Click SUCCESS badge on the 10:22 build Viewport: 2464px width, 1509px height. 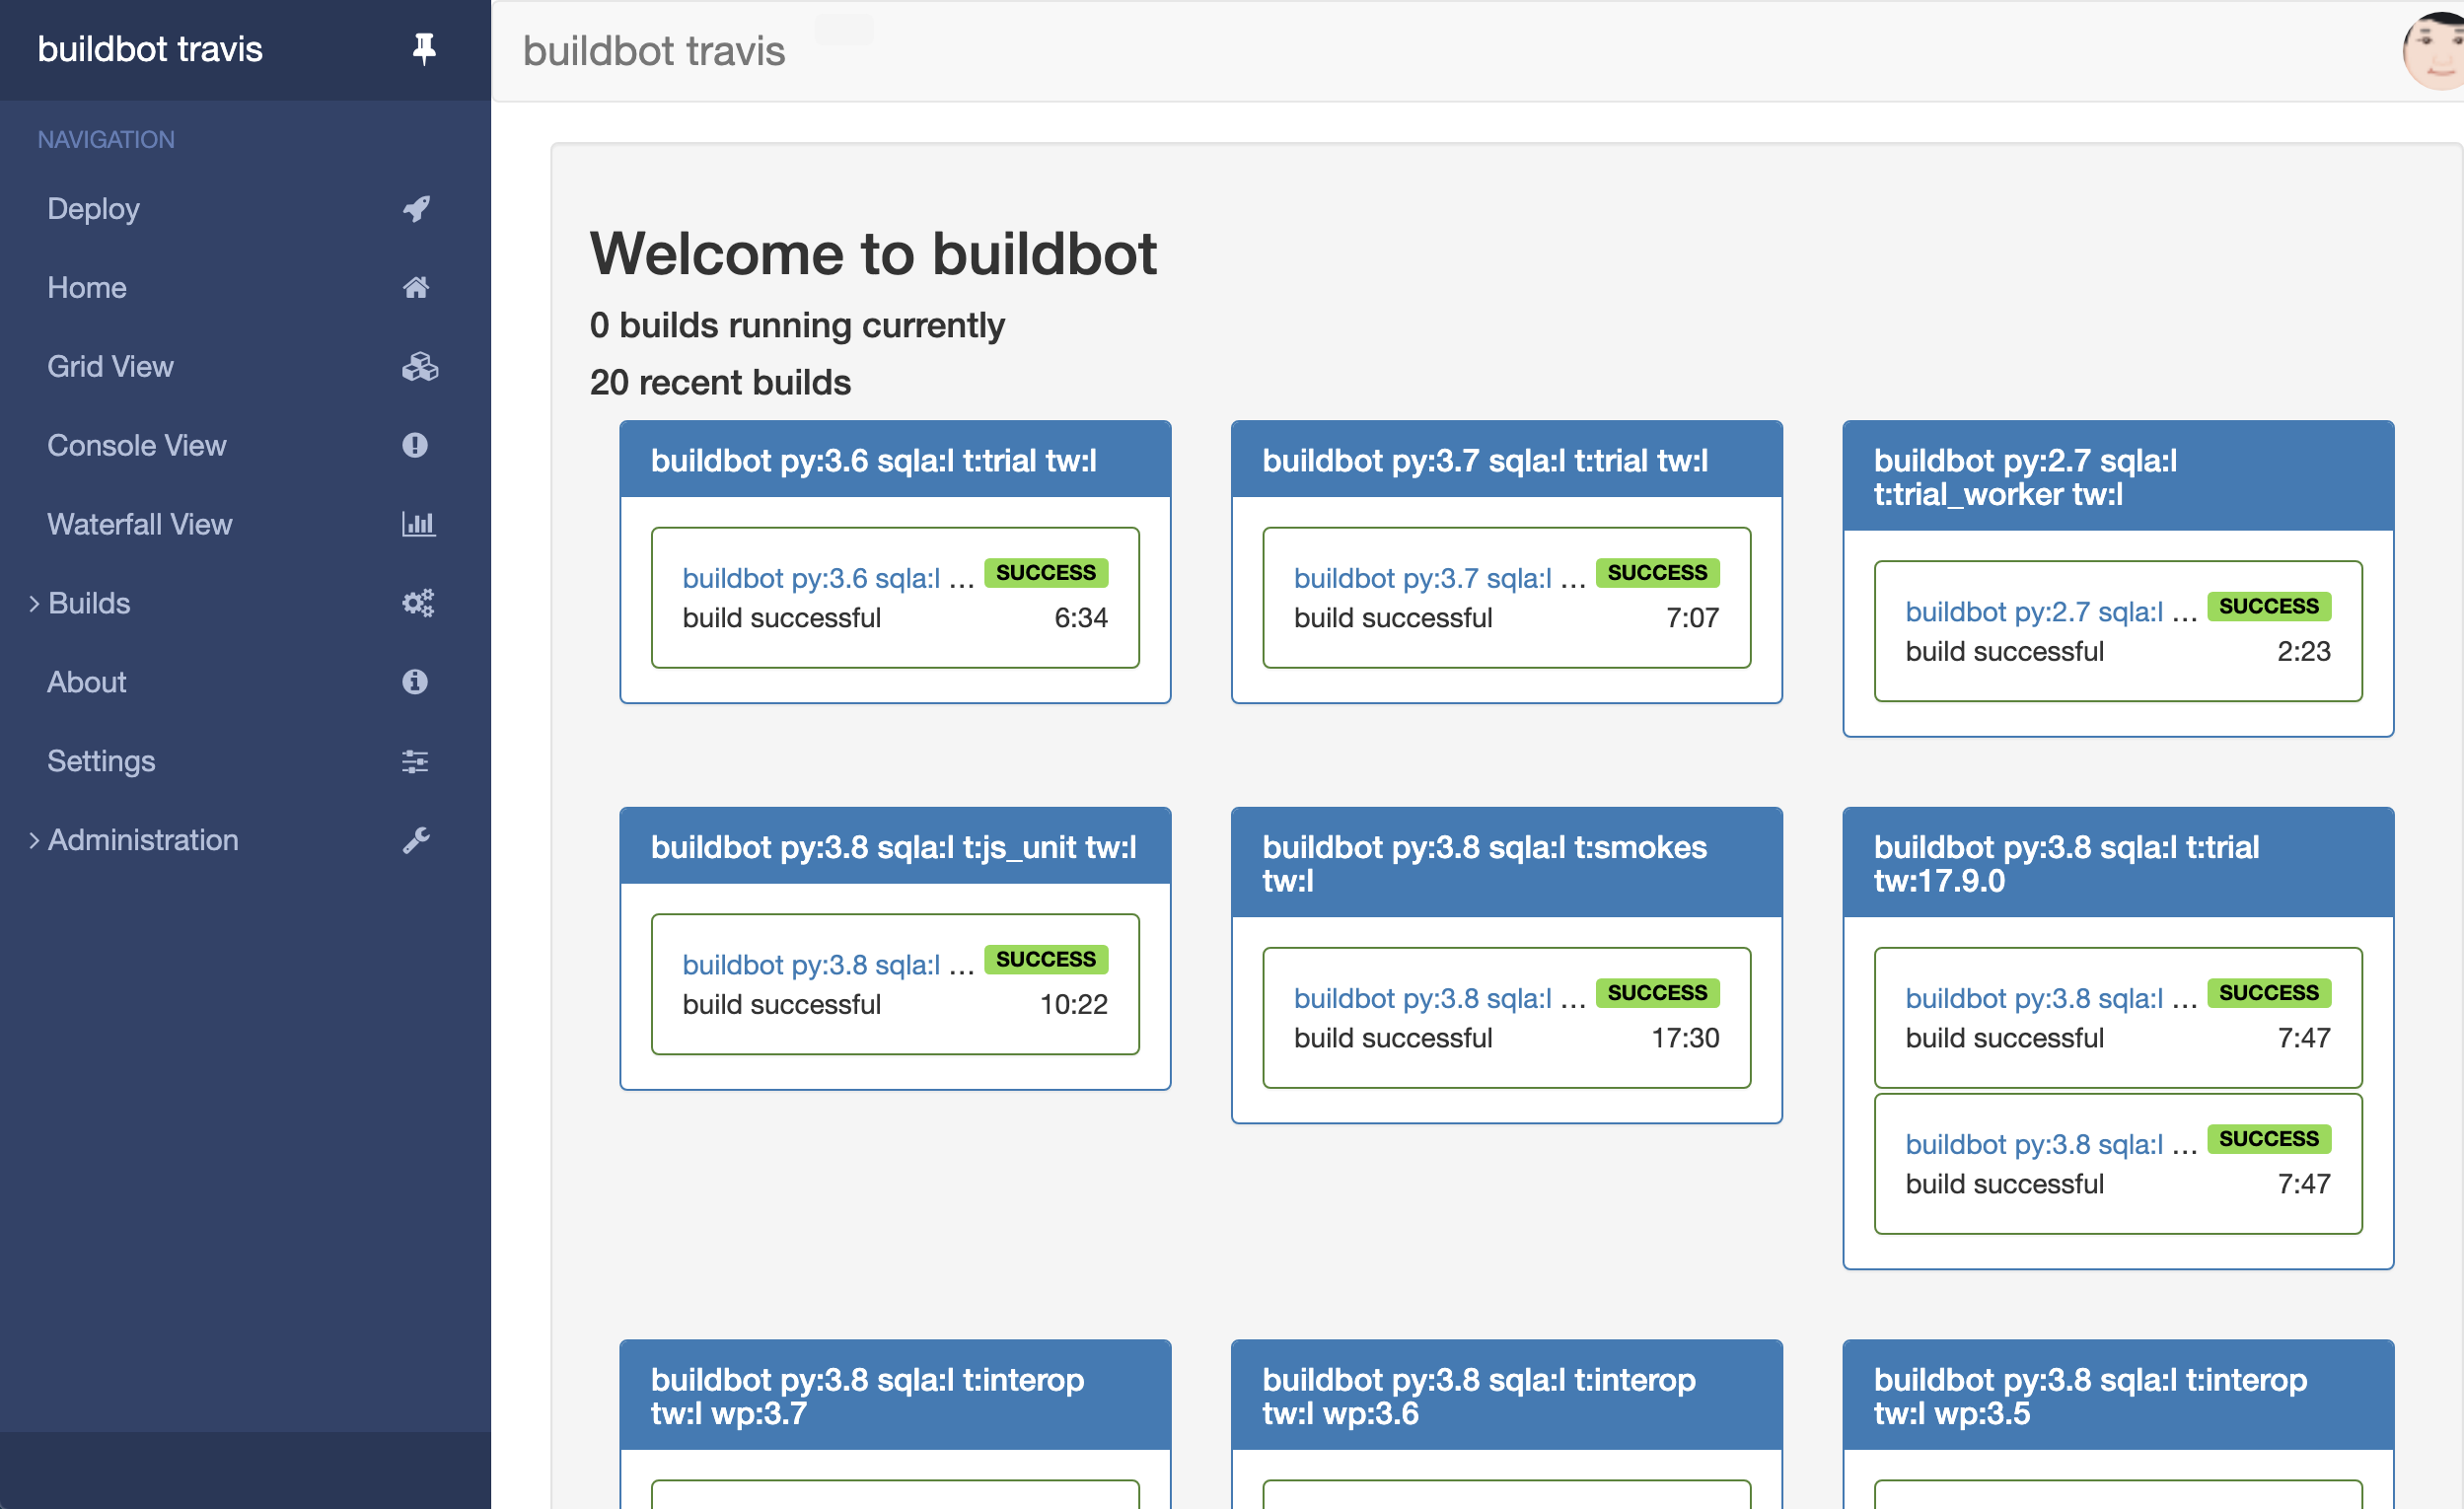click(1046, 960)
